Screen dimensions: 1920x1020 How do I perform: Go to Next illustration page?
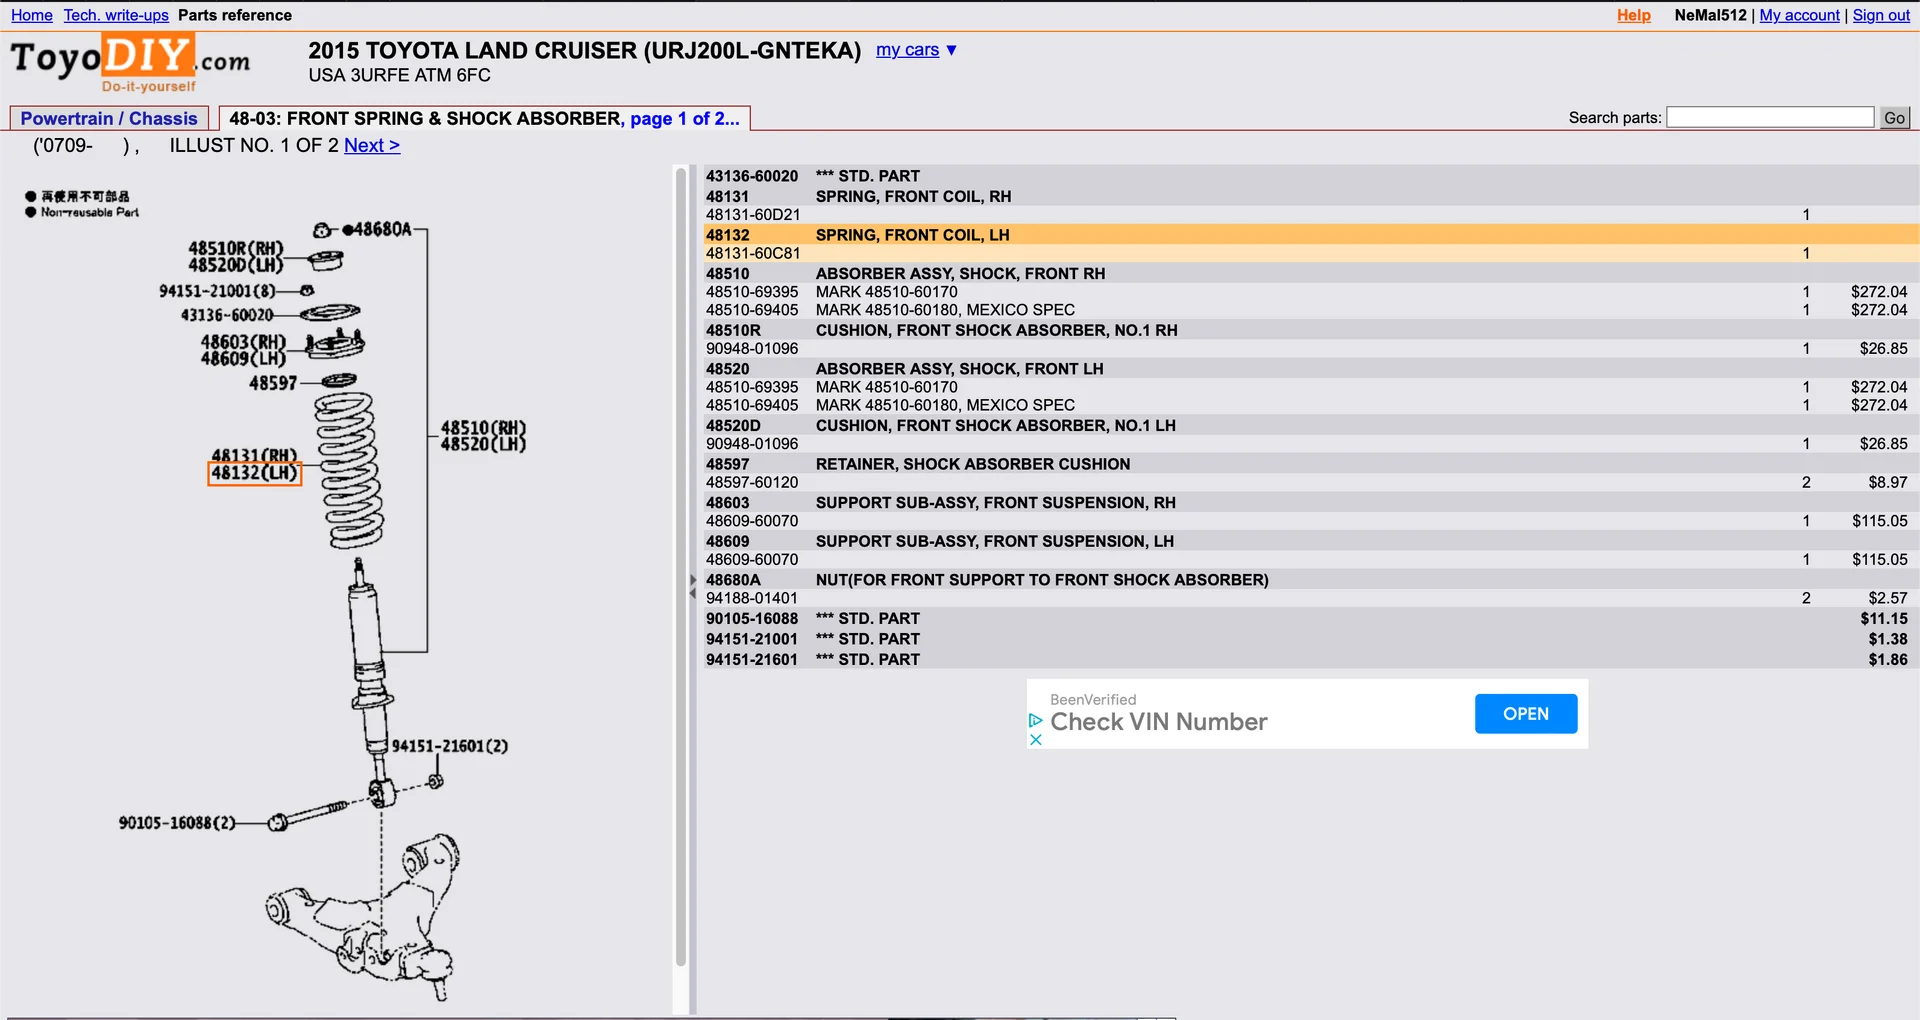tap(372, 145)
